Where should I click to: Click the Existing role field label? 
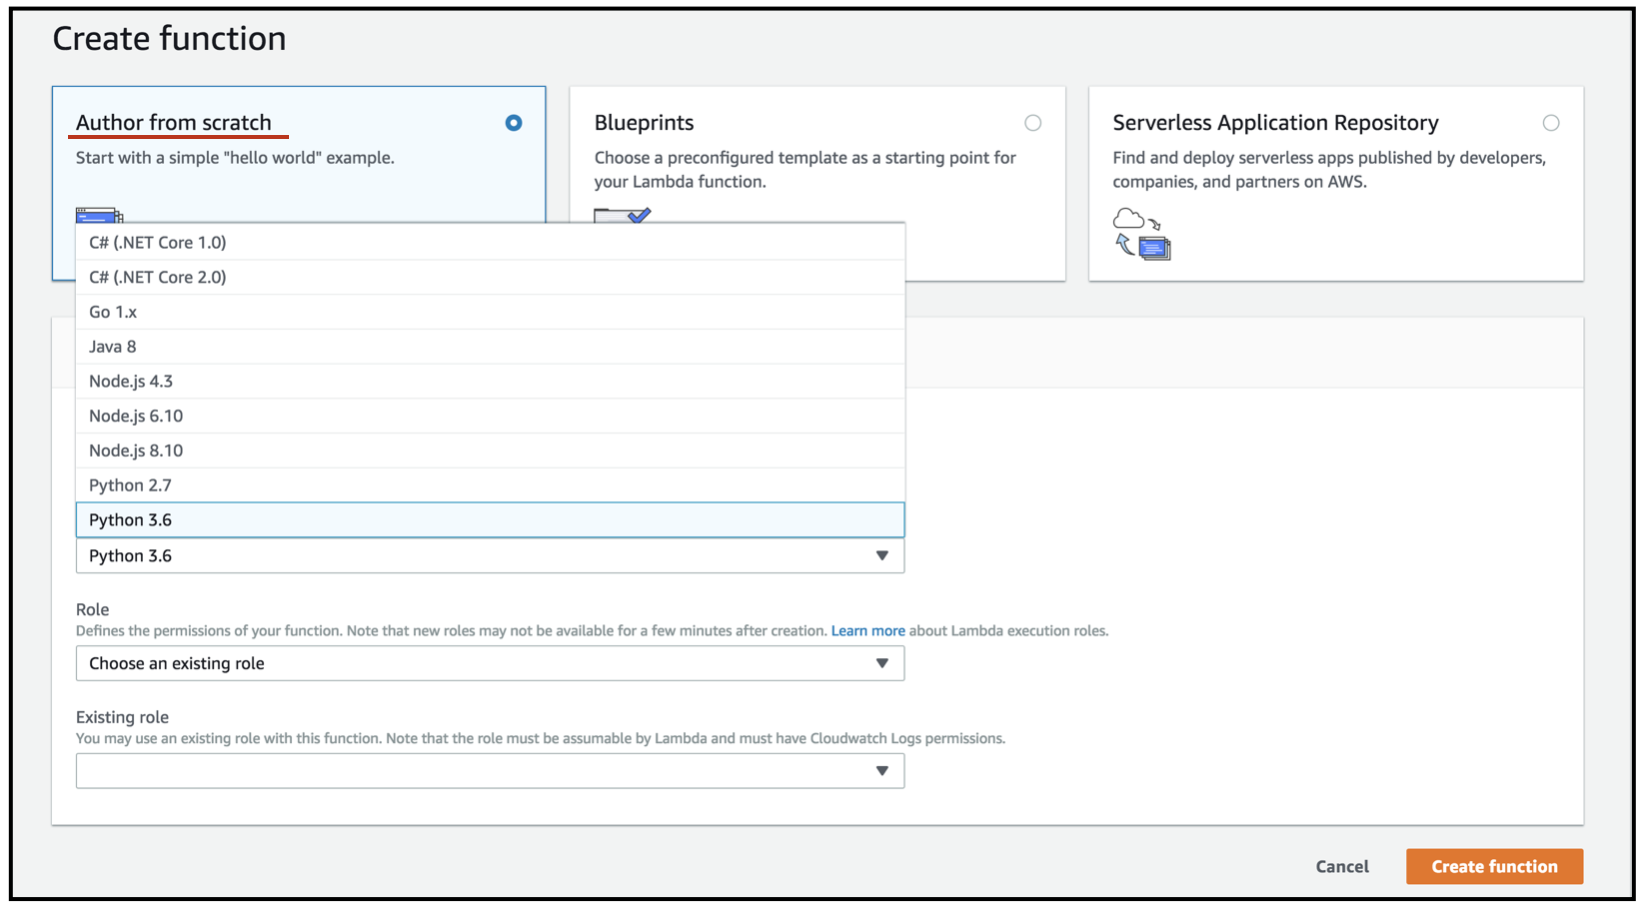[x=122, y=717]
